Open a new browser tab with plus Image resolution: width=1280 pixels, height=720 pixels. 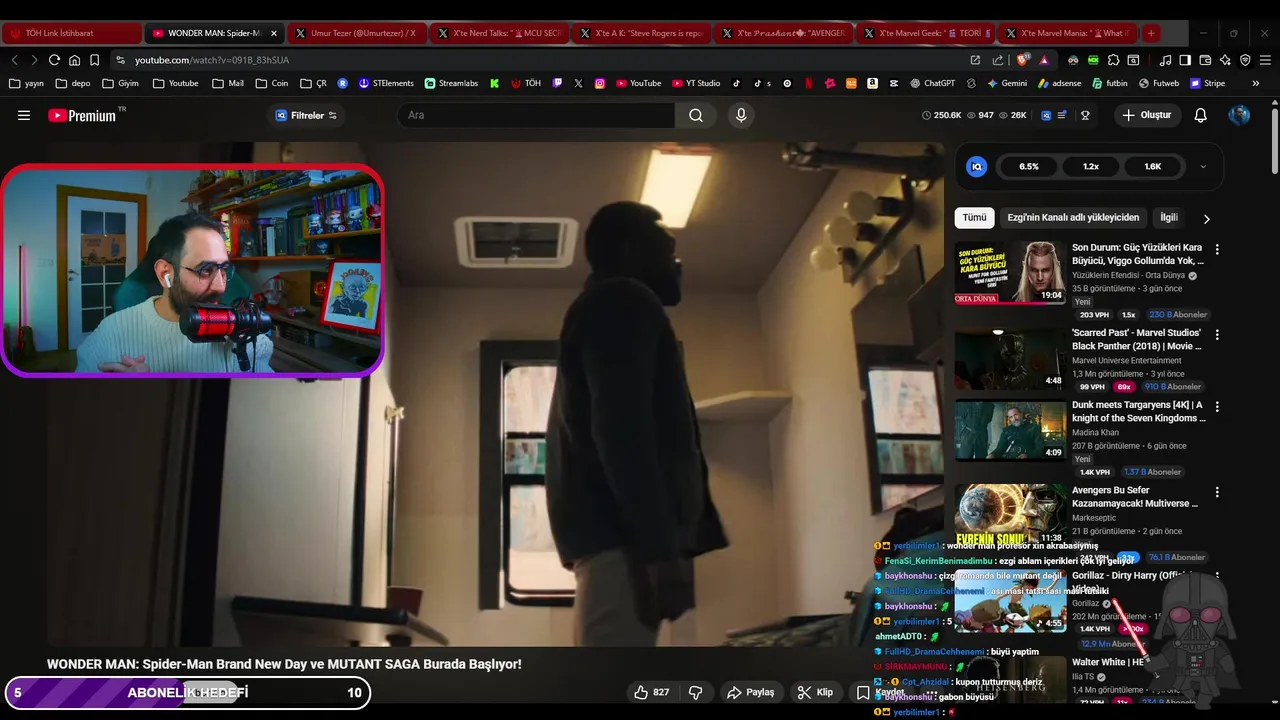1151,33
